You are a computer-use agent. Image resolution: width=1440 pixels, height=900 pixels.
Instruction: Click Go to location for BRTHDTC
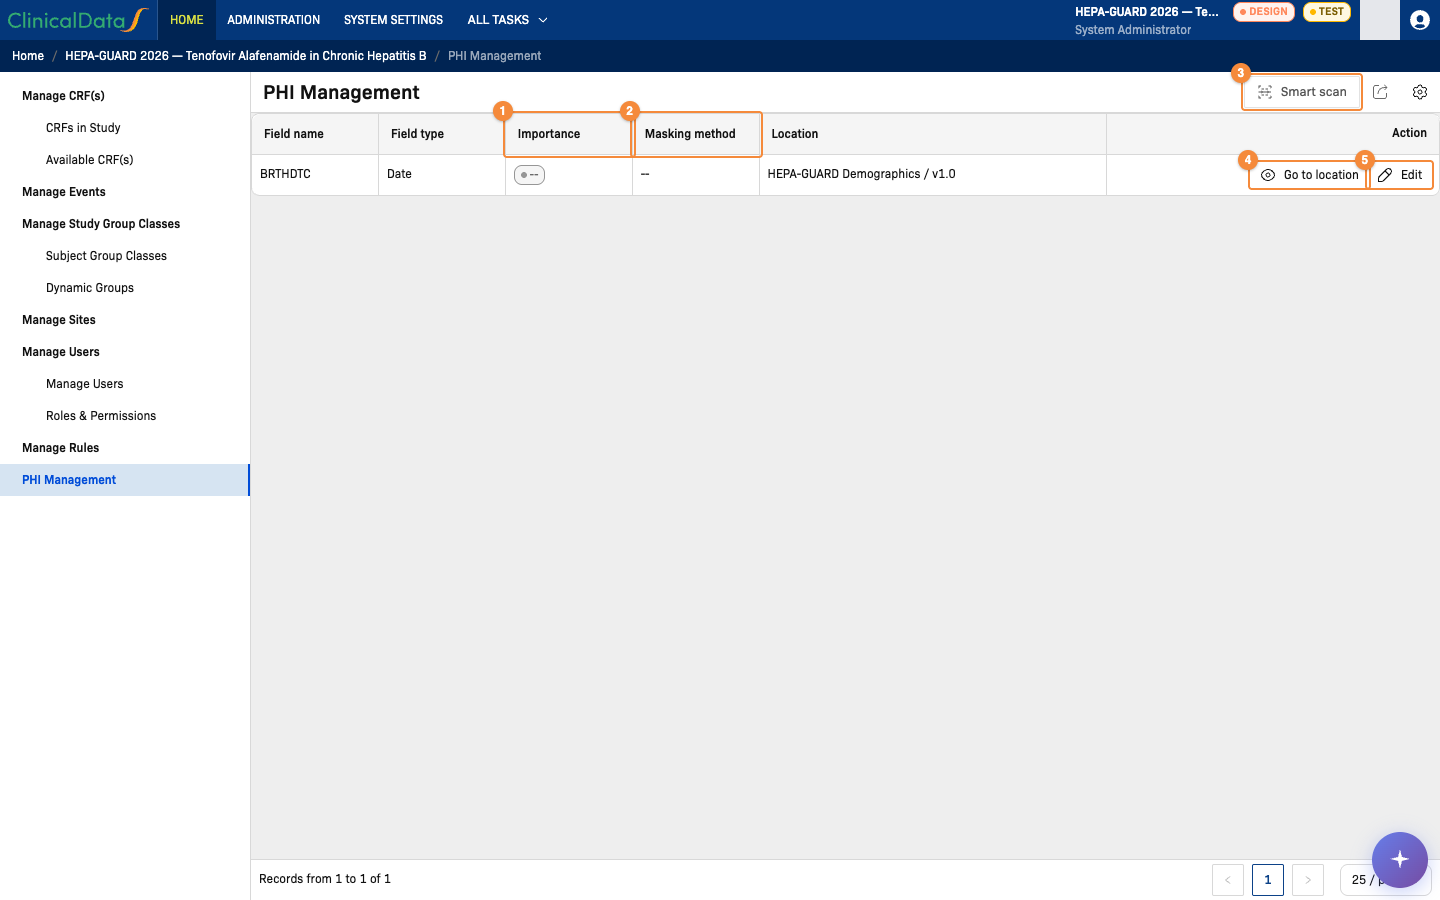pyautogui.click(x=1309, y=175)
